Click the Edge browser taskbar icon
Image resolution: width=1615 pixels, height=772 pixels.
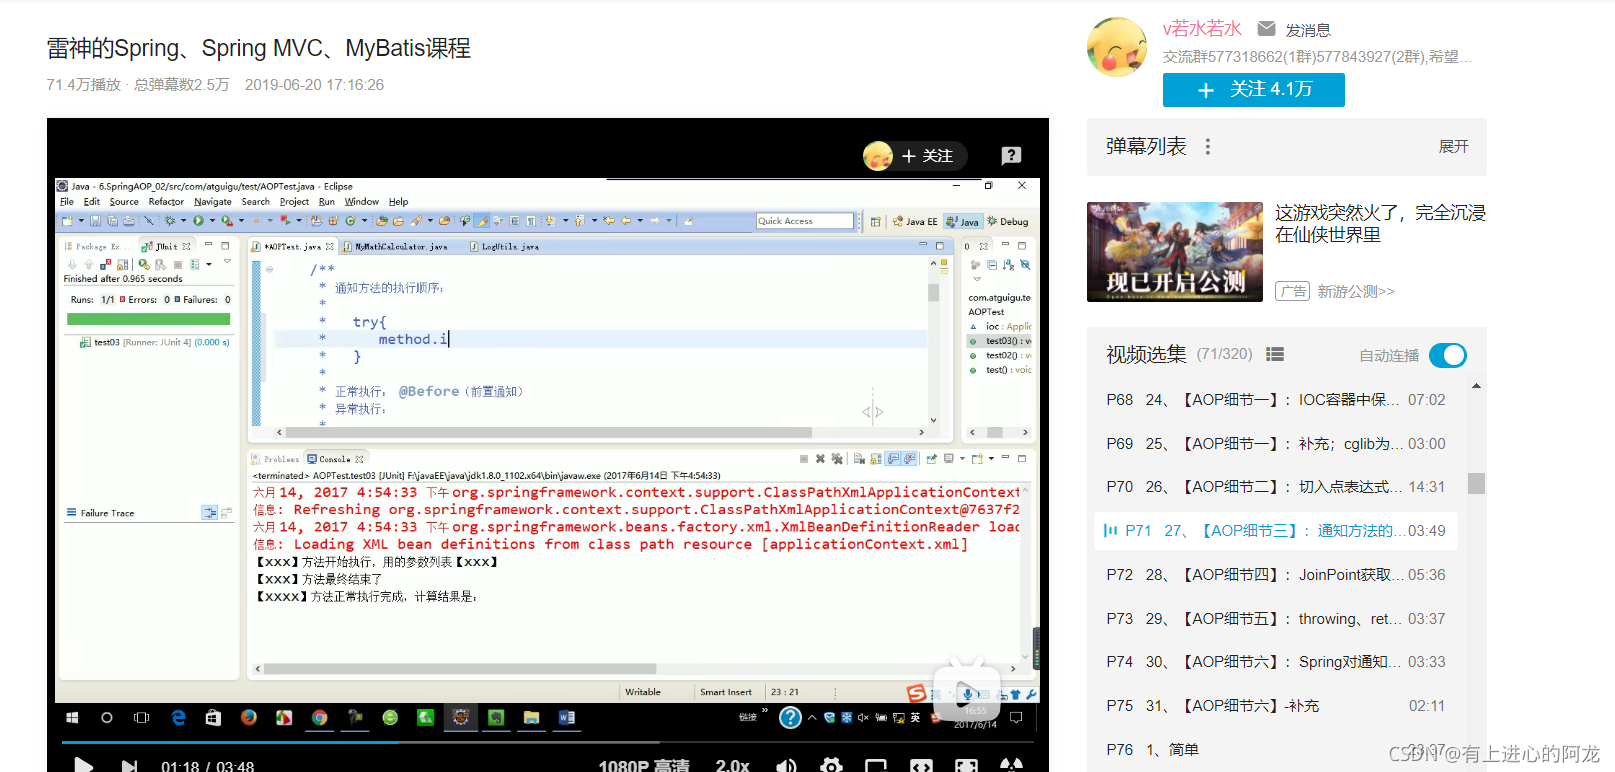tap(179, 718)
